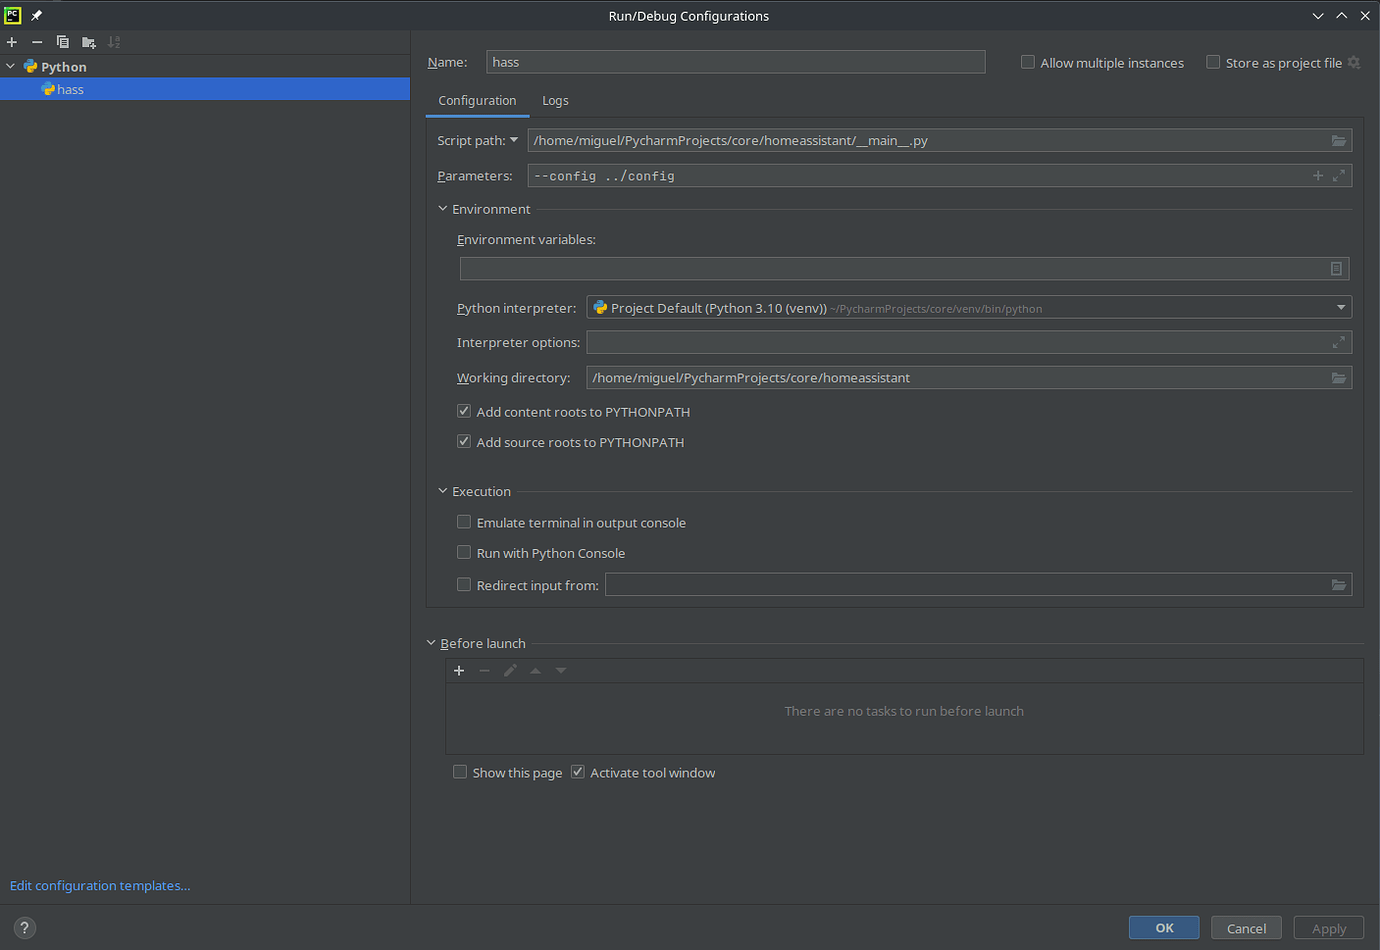Open the environment variables editor
Viewport: 1380px width, 950px height.
pos(1336,268)
